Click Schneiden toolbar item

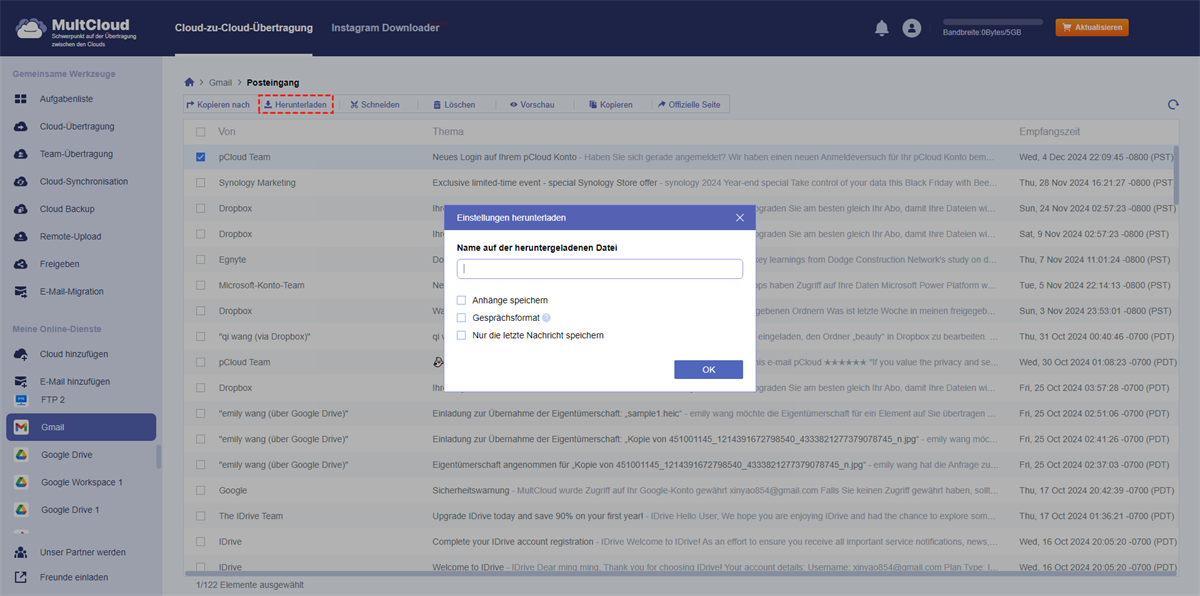375,104
